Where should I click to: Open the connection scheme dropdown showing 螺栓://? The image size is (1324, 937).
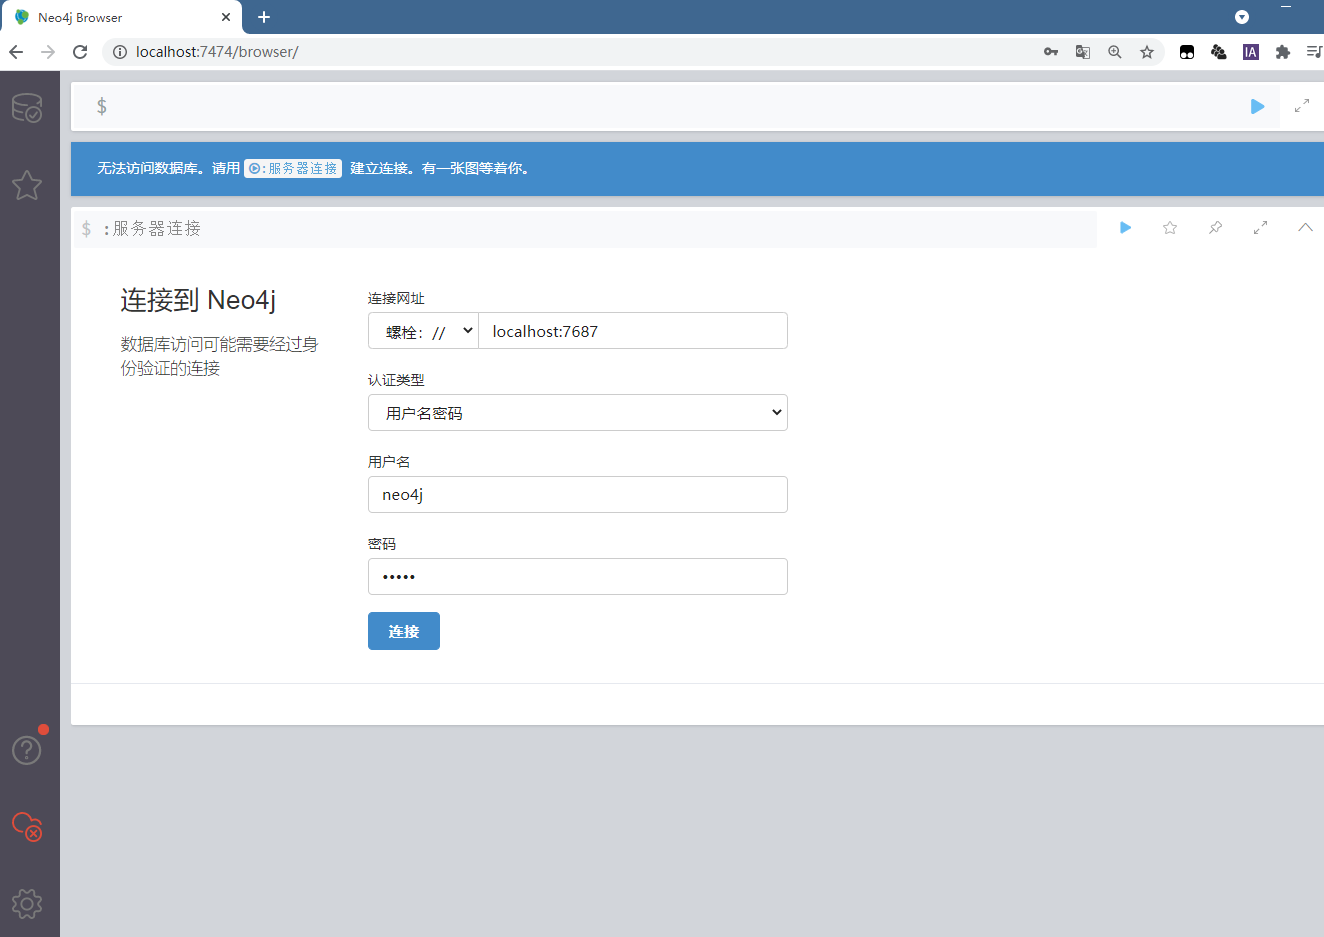tap(423, 330)
